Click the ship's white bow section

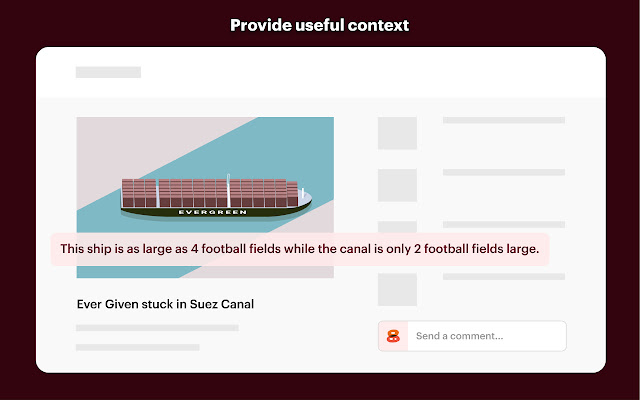point(304,198)
